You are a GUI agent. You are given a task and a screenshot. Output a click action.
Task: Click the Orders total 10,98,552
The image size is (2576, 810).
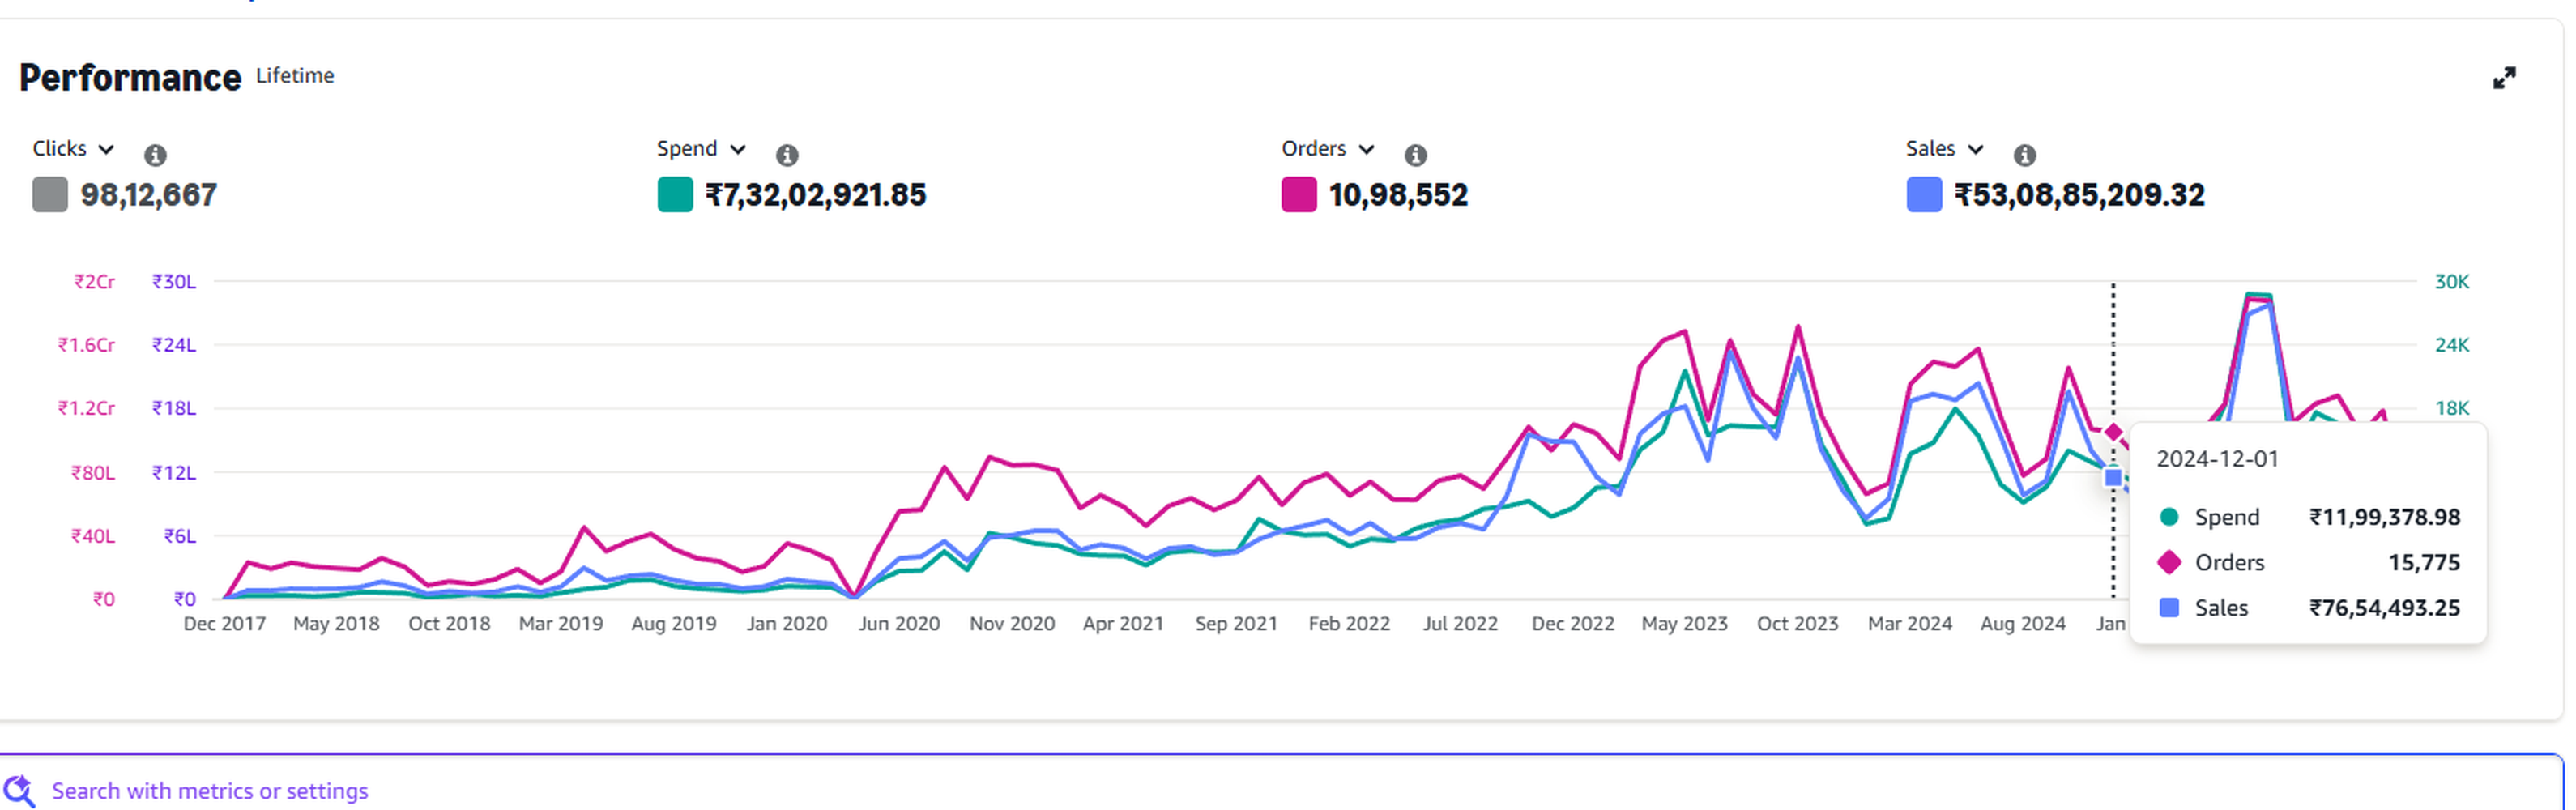1398,195
